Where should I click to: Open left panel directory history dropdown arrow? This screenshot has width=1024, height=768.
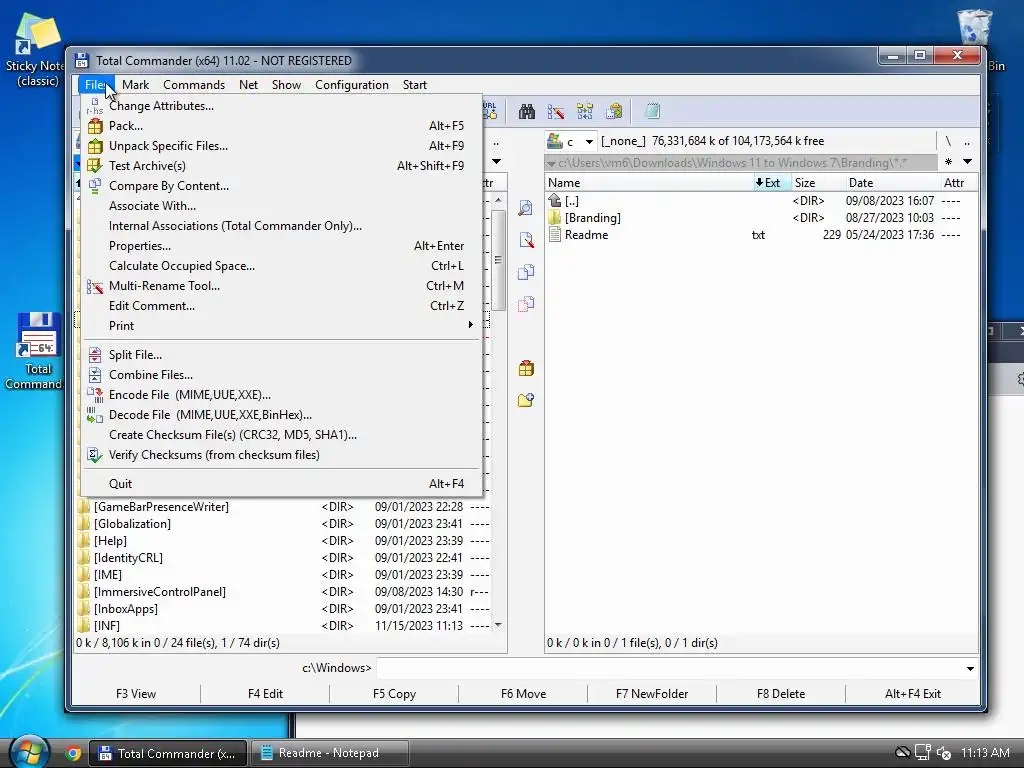(496, 161)
